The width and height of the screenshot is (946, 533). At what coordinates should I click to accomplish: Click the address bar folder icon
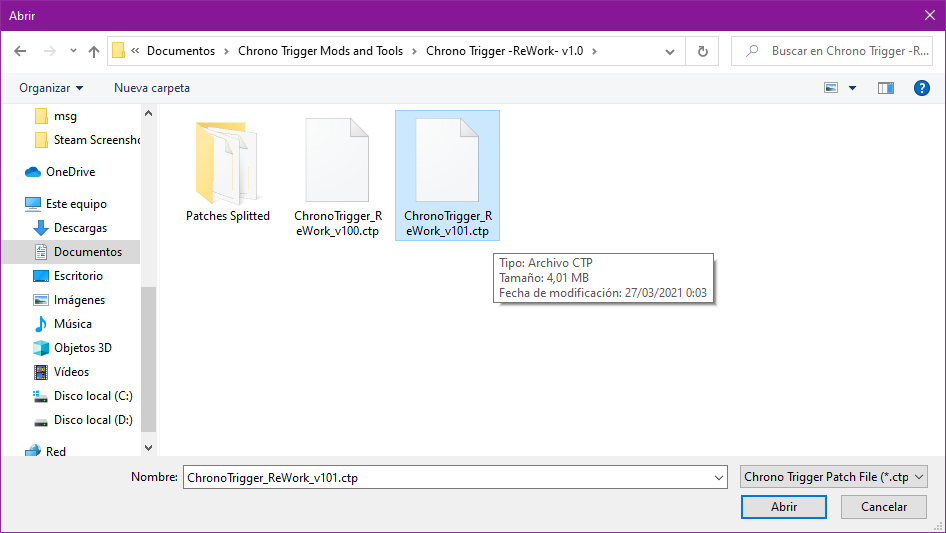pyautogui.click(x=118, y=51)
